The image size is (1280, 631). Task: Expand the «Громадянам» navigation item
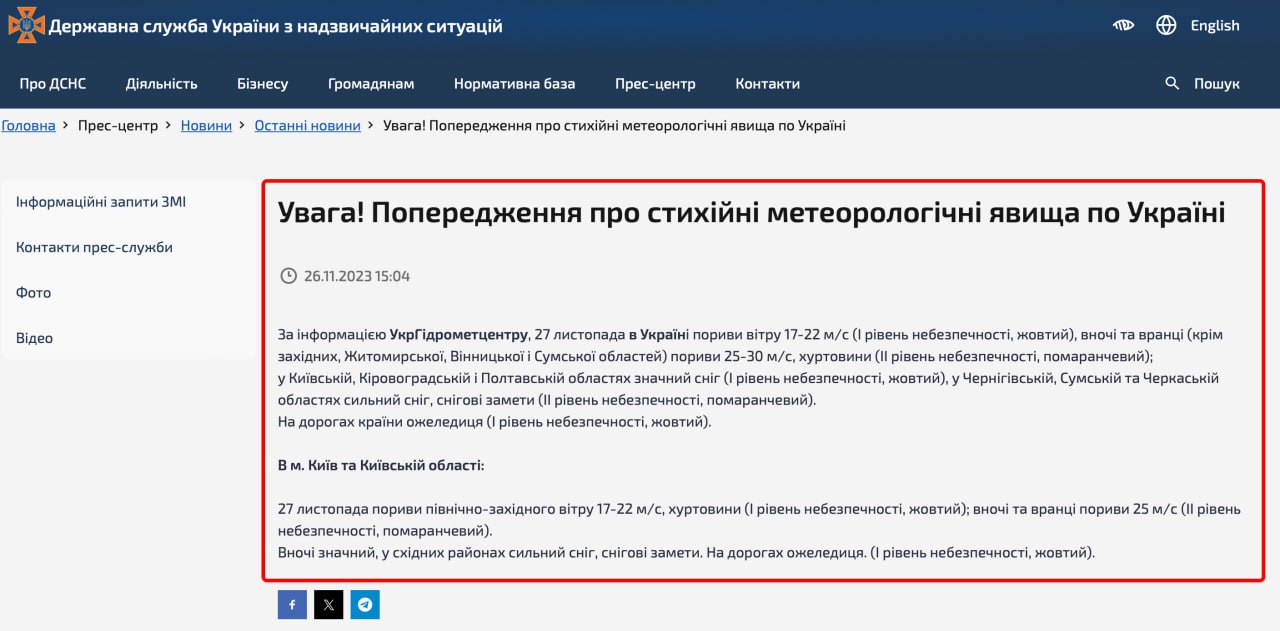(x=371, y=84)
